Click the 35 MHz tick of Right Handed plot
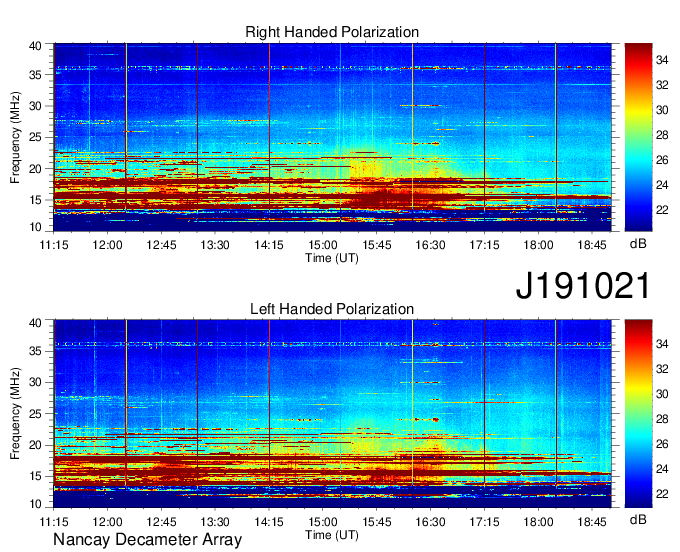The height and width of the screenshot is (552, 680). (x=35, y=75)
